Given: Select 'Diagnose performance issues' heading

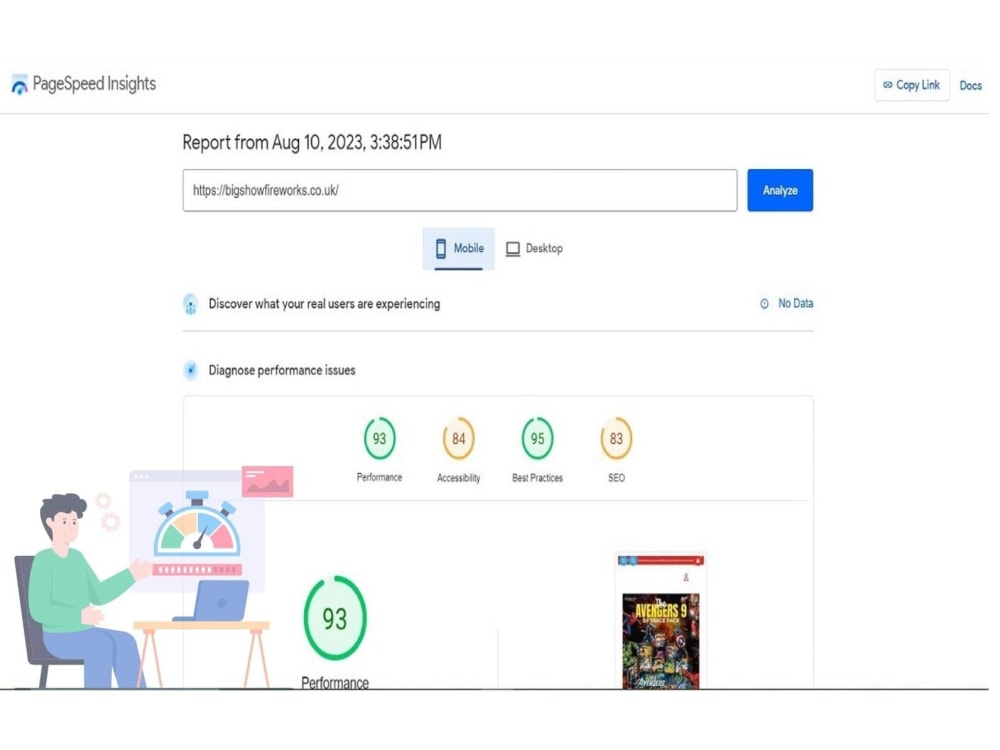Looking at the screenshot, I should 282,371.
